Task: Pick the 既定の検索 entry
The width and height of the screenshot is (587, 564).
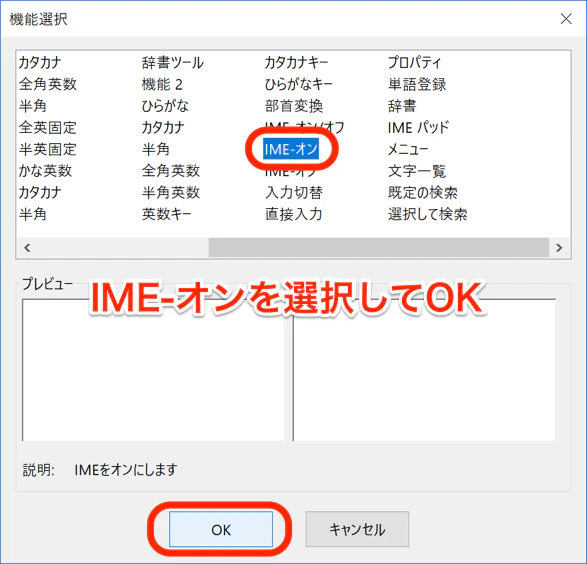Action: coord(423,192)
